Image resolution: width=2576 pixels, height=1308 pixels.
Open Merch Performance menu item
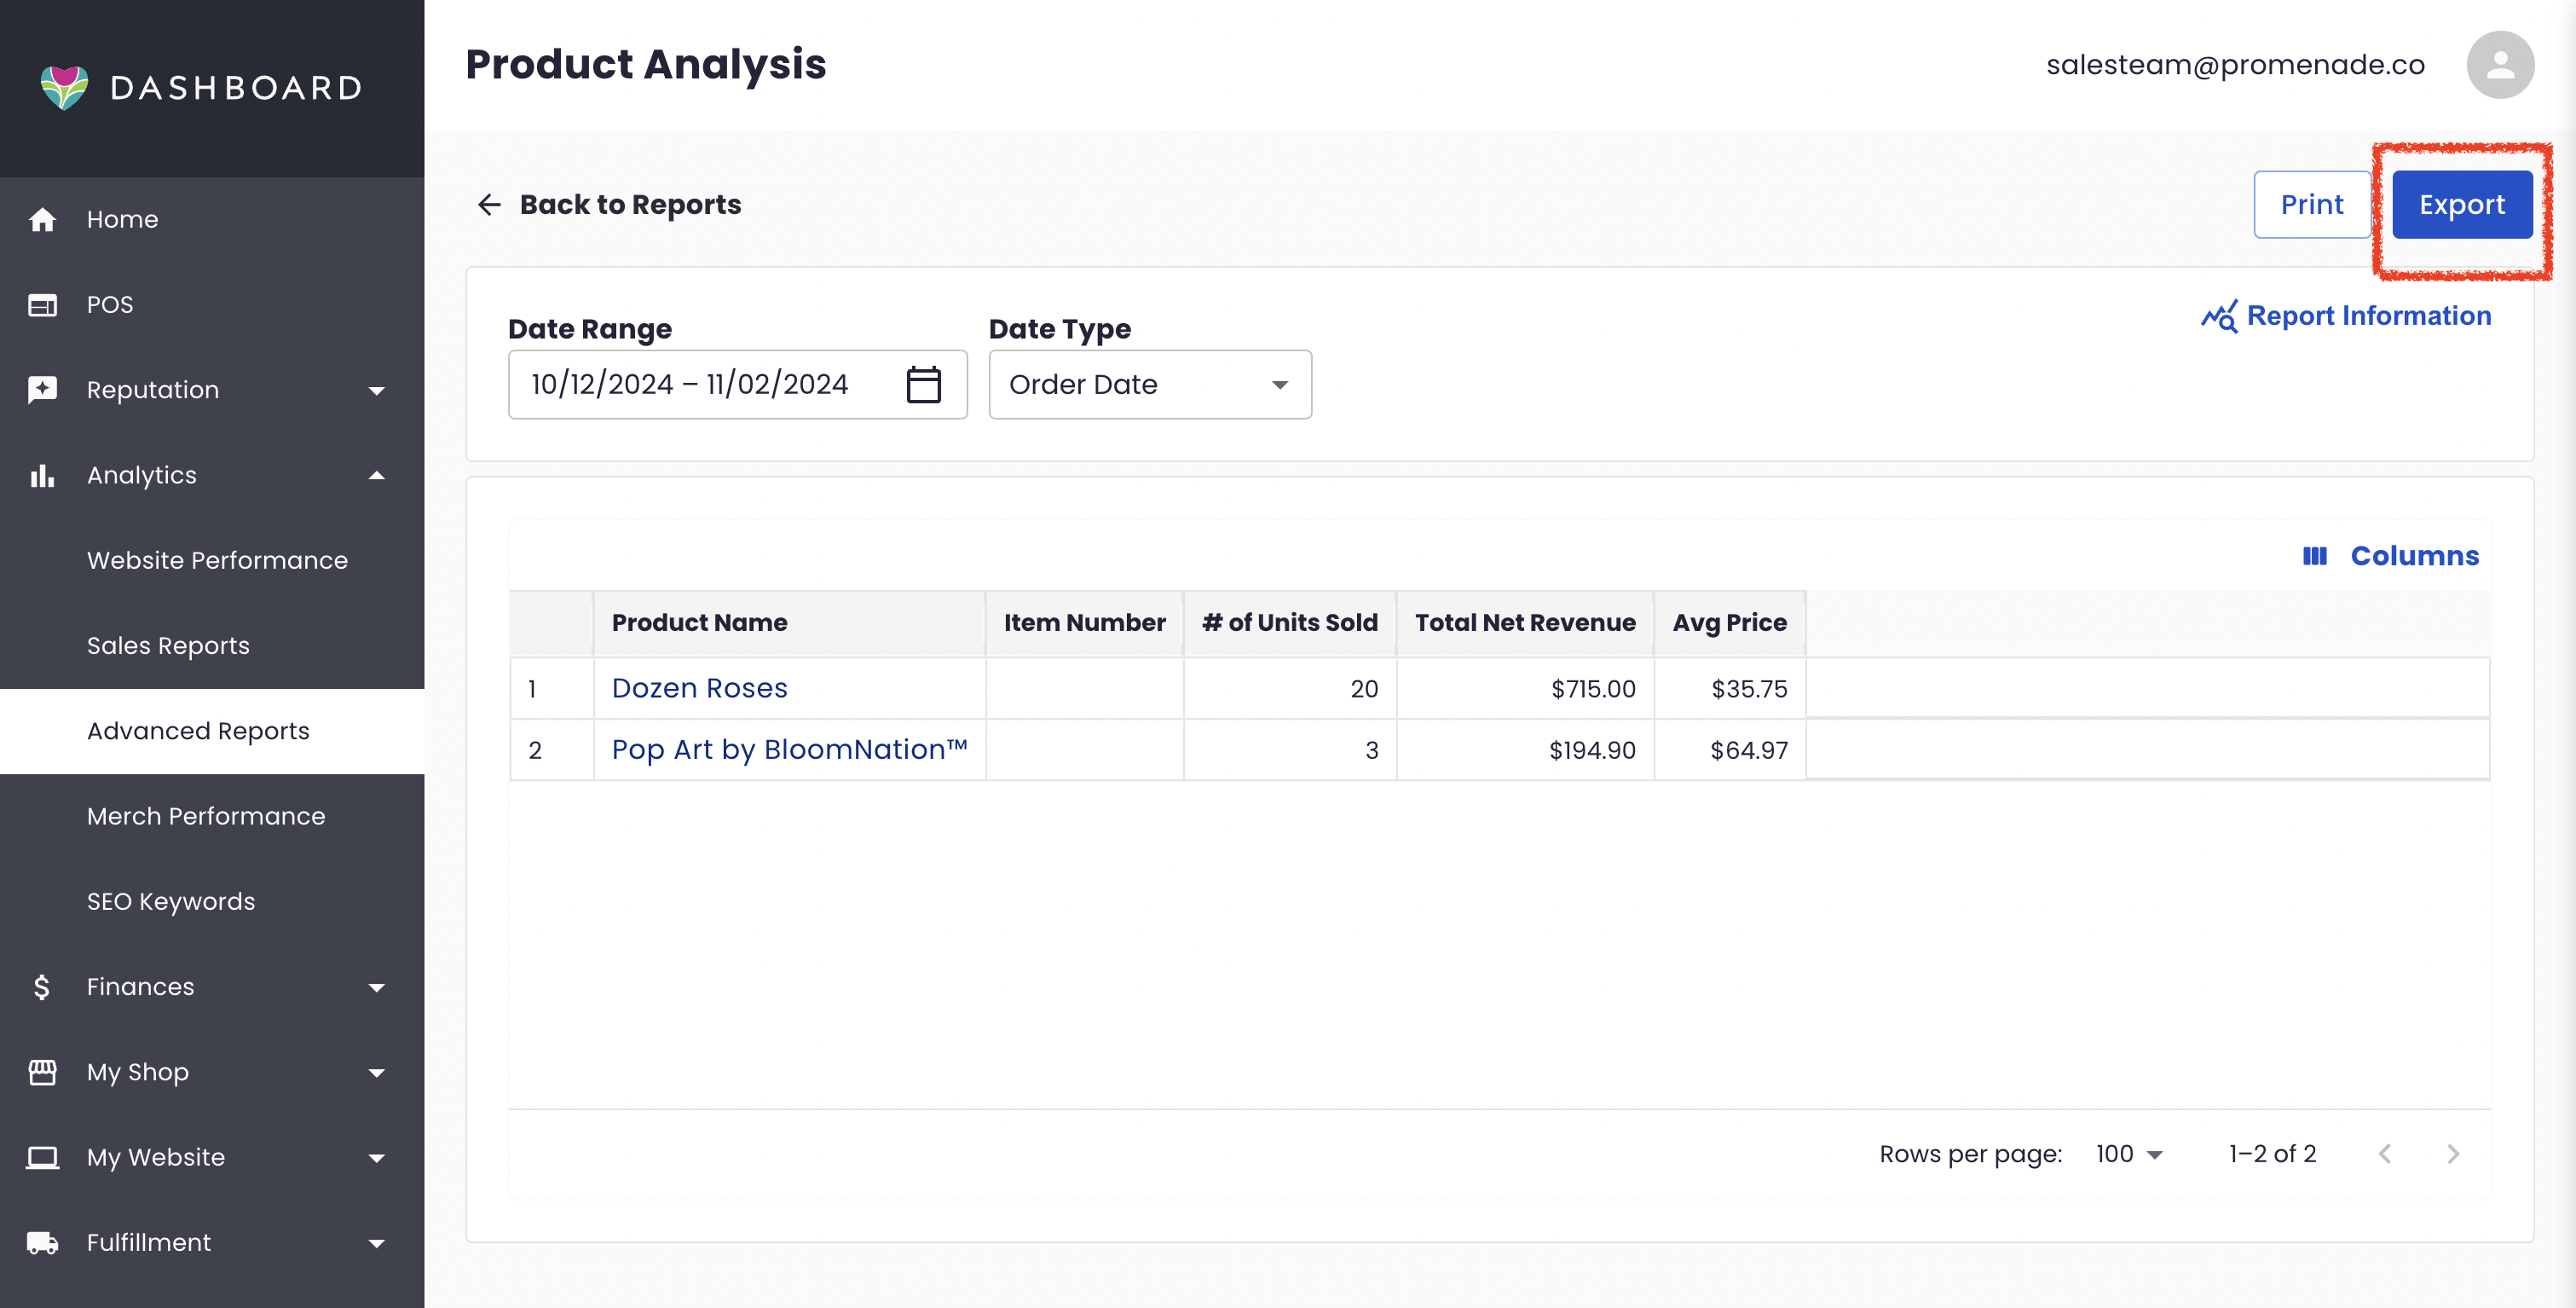[x=212, y=816]
